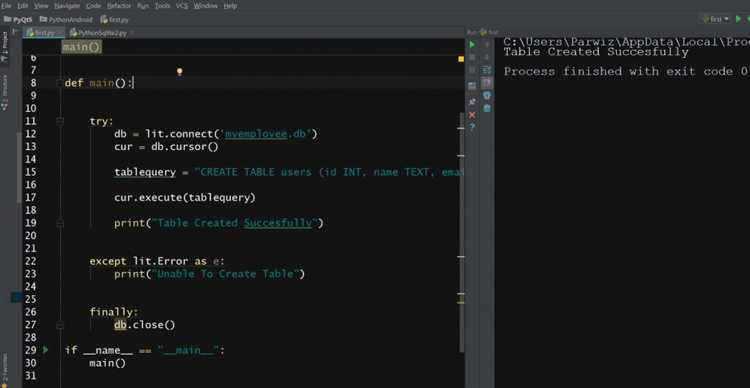Click the 'def main():' line in the editor
Viewport: 750px width, 388px height.
coord(99,83)
